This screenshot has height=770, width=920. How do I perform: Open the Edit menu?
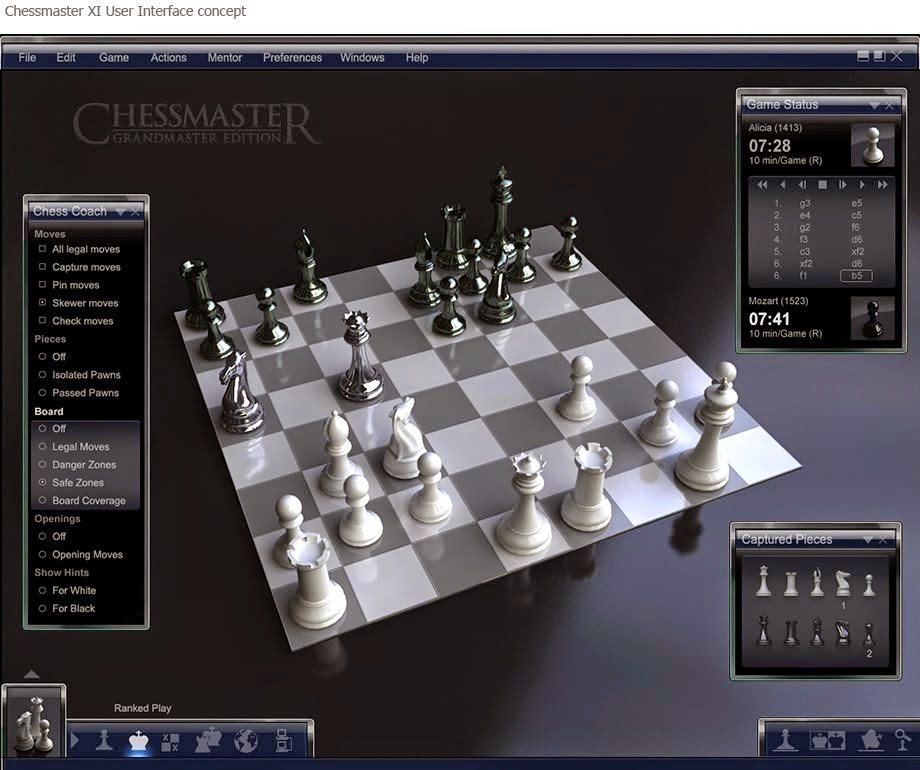(66, 58)
